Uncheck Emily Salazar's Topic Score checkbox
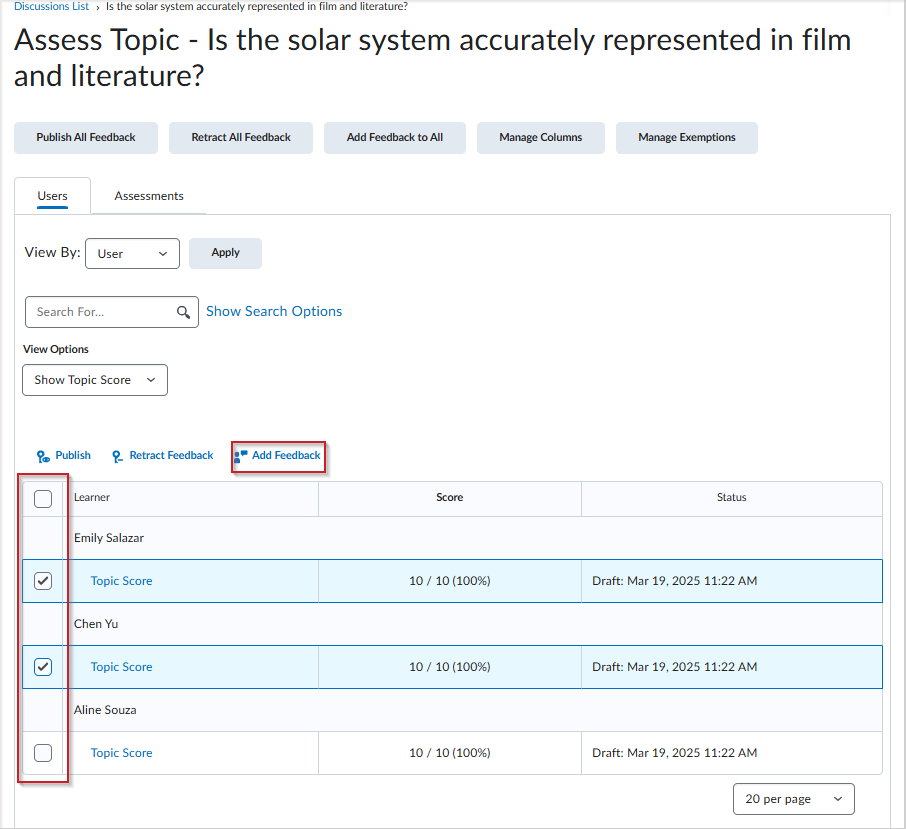Screen dimensions: 906x829 (x=43, y=581)
